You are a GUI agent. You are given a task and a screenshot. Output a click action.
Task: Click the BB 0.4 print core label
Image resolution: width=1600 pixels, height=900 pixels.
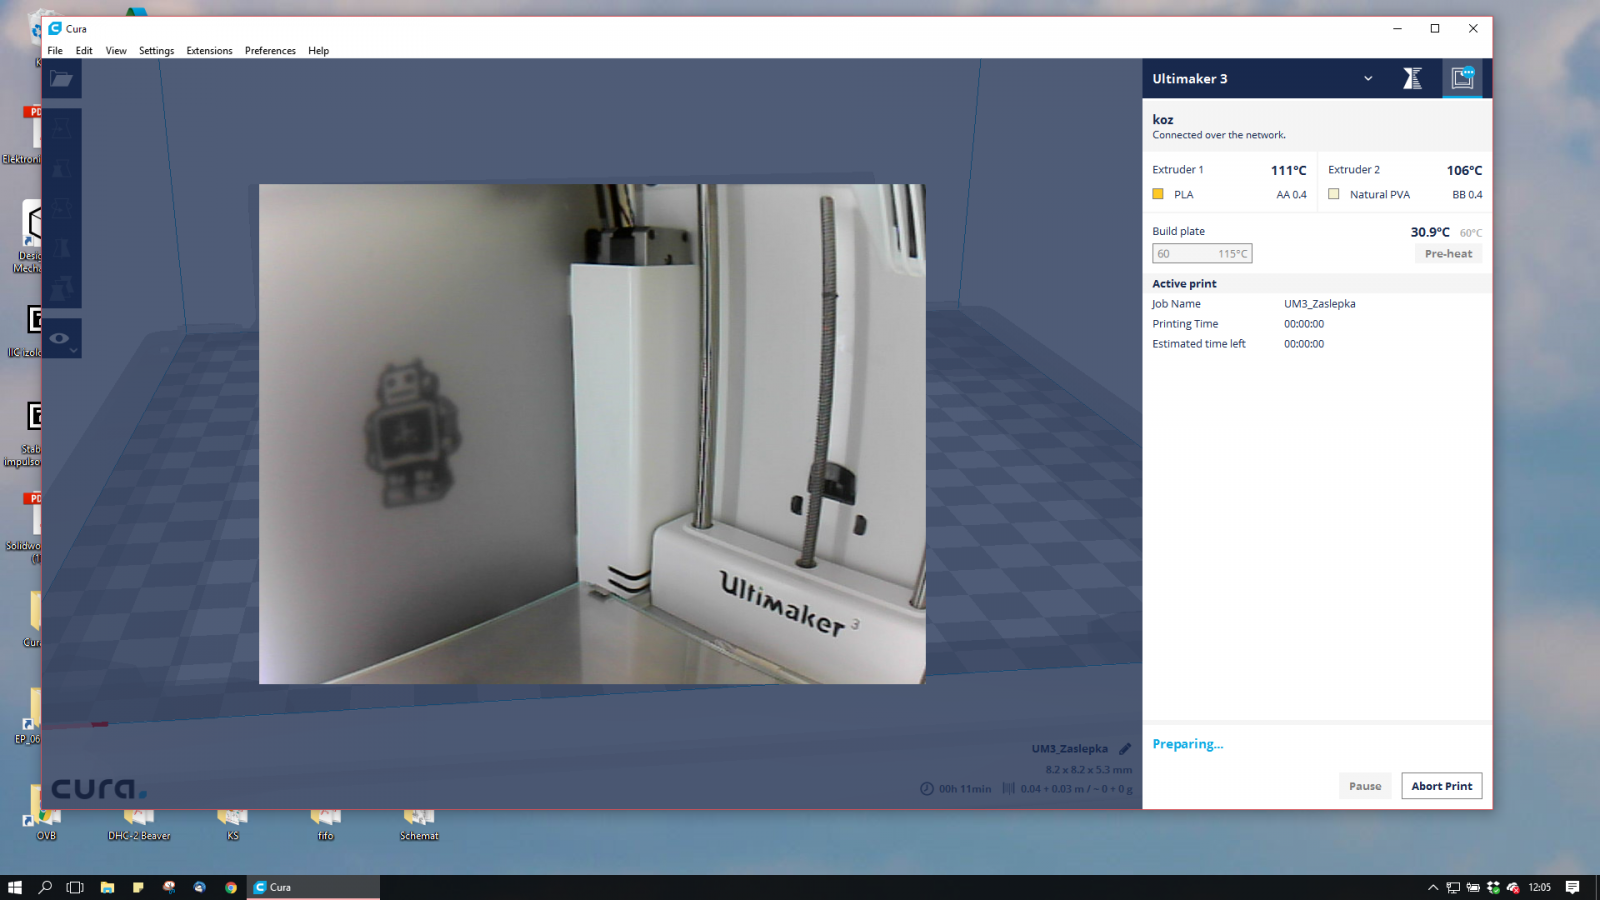[1467, 195]
